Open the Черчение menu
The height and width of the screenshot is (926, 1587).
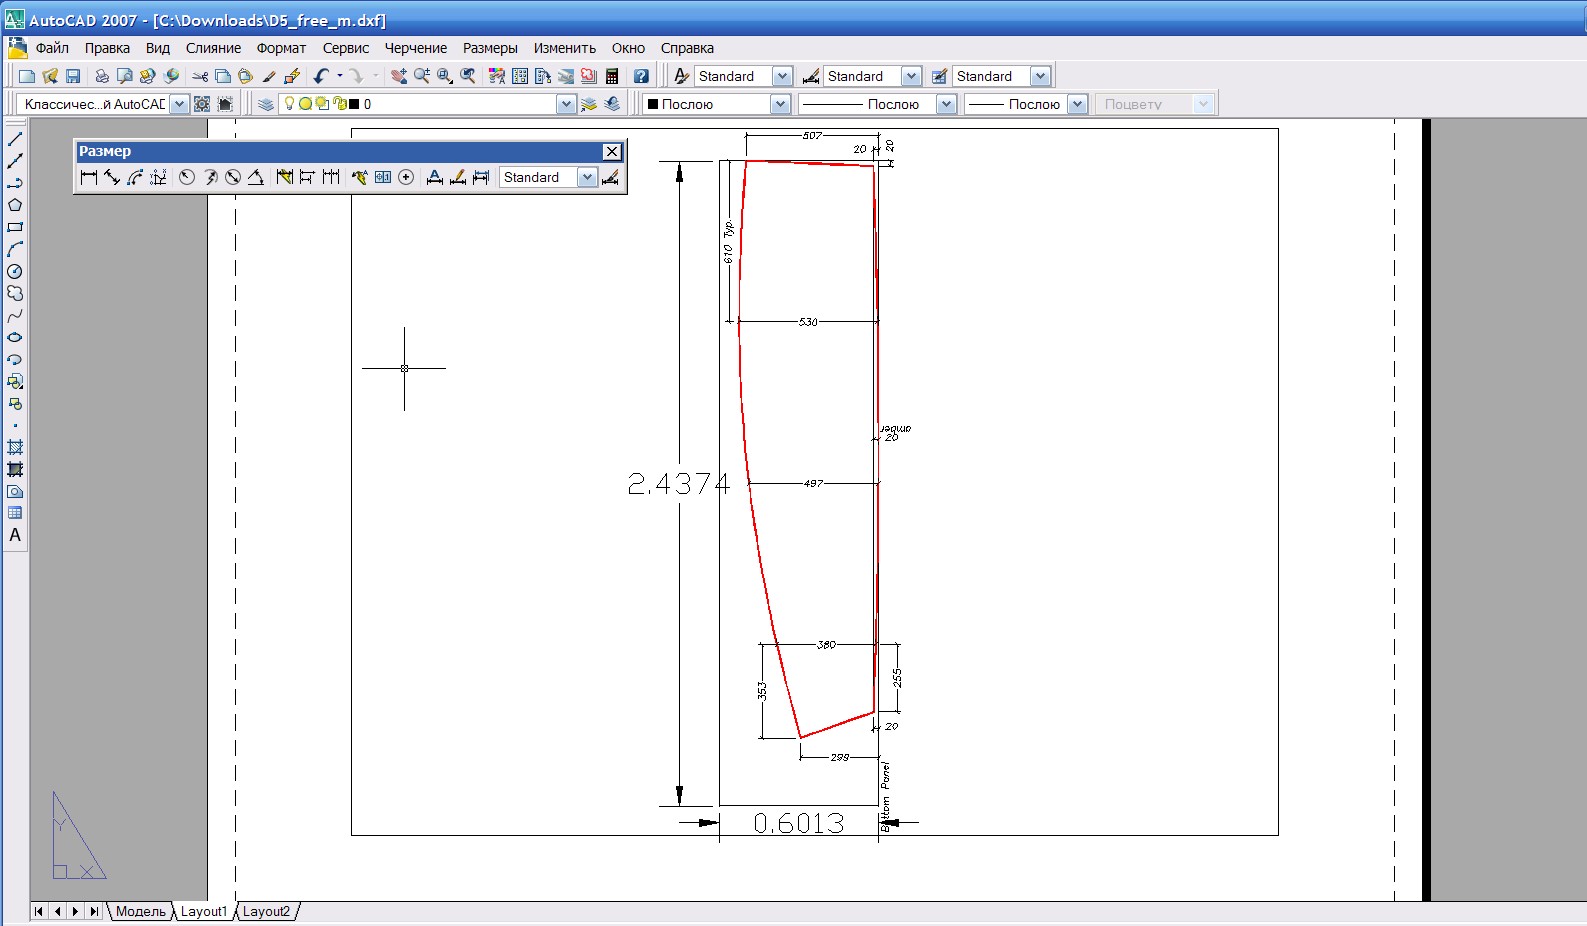415,48
